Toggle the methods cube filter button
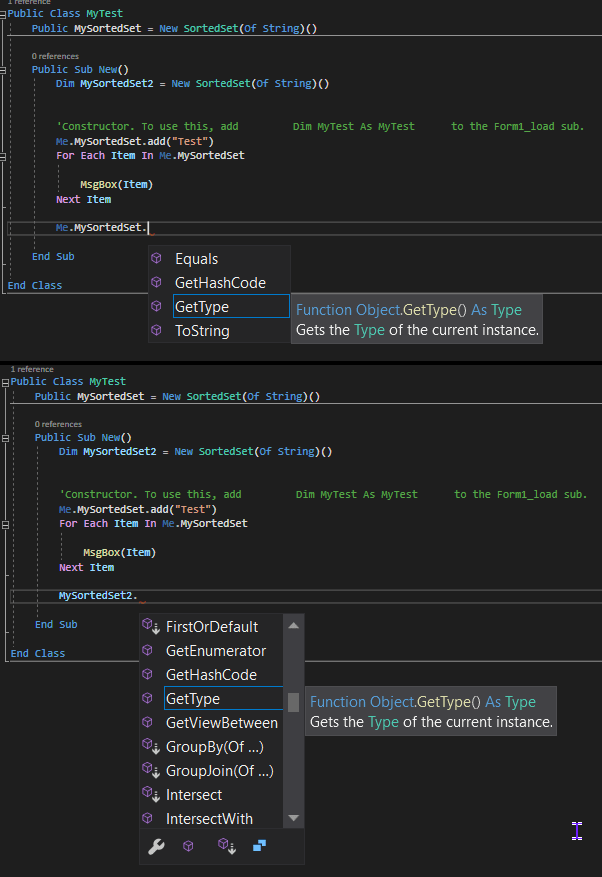 click(188, 847)
